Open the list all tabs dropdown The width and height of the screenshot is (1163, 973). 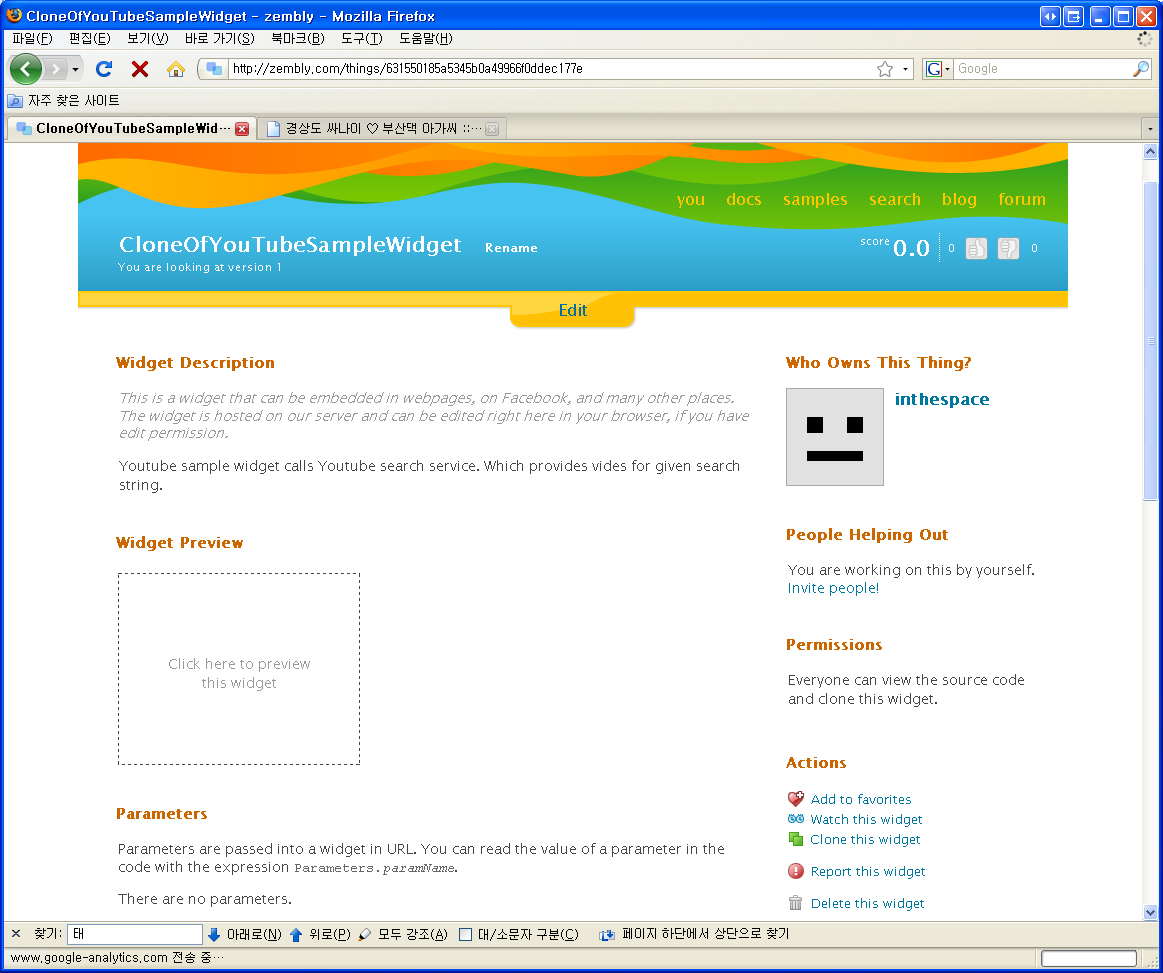coord(1150,129)
